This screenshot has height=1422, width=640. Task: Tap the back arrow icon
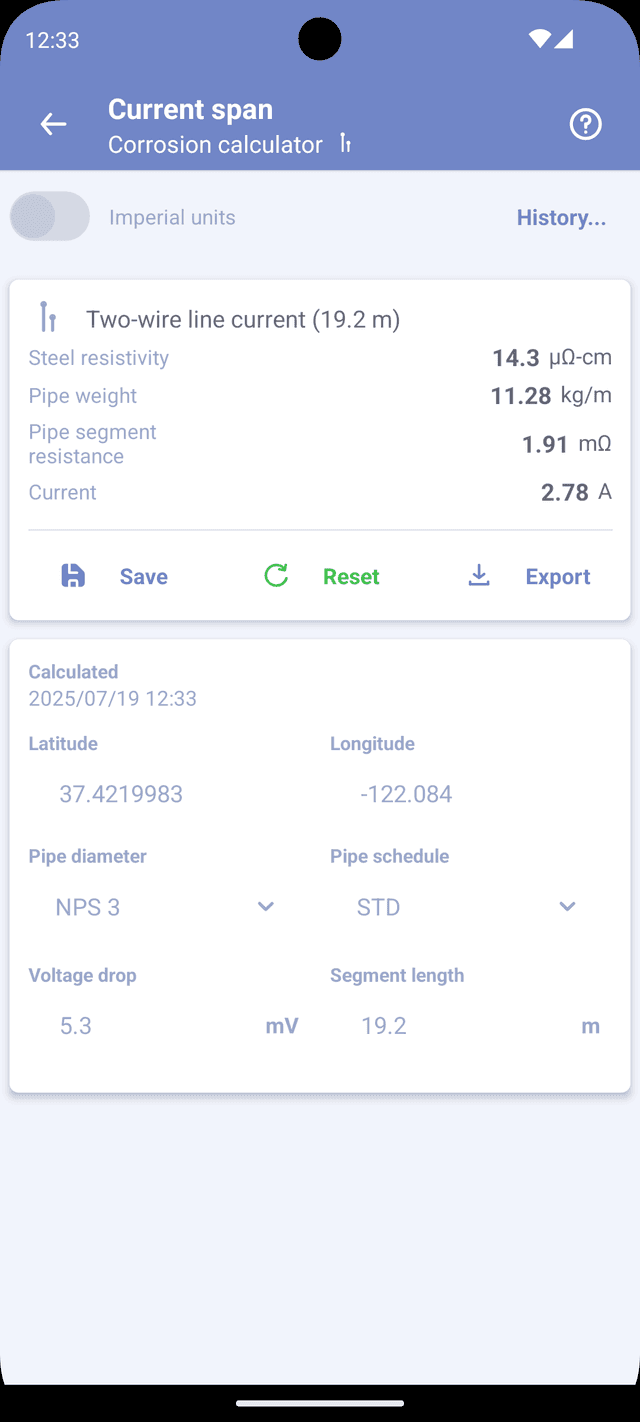tap(53, 124)
